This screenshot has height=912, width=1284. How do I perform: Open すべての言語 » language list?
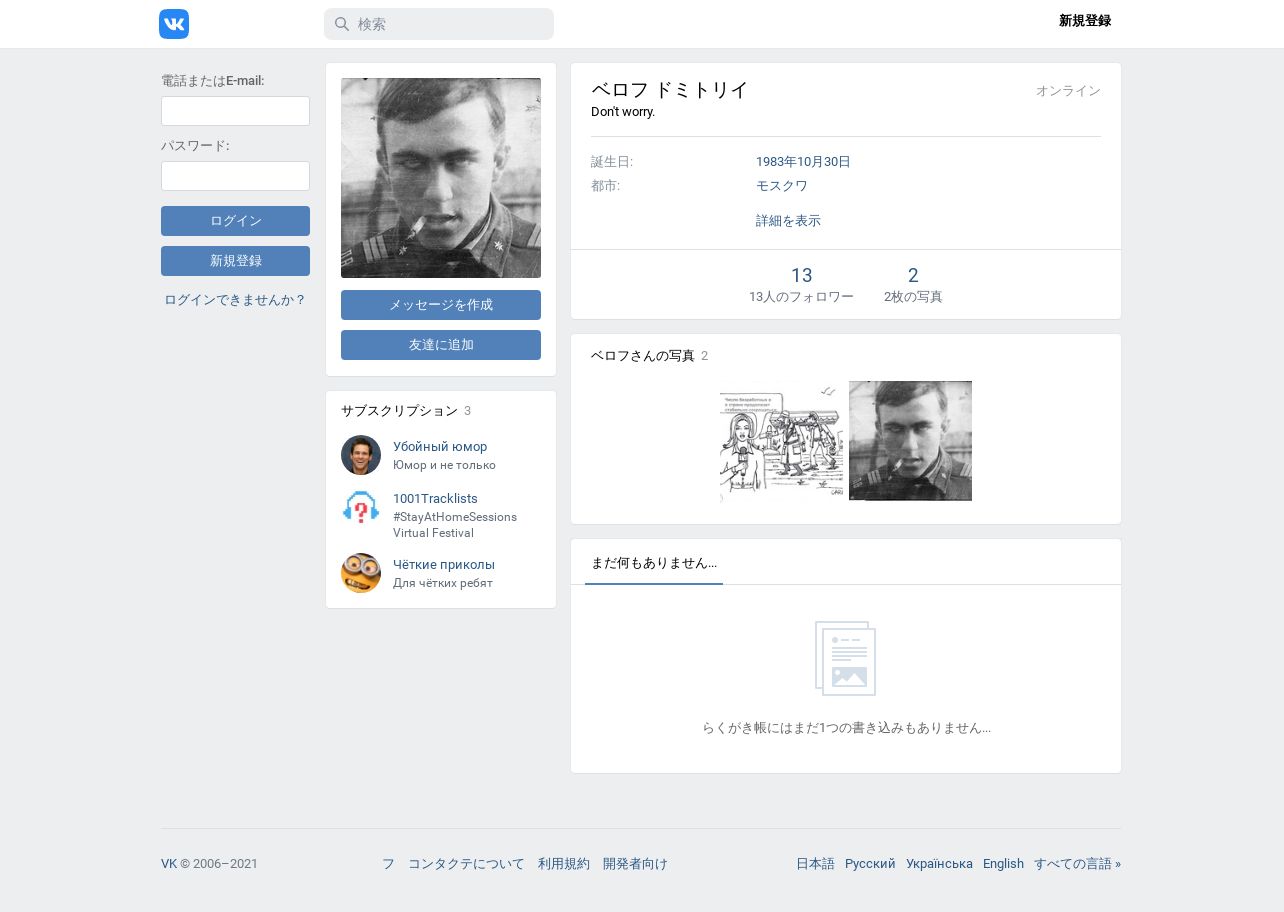click(1077, 864)
